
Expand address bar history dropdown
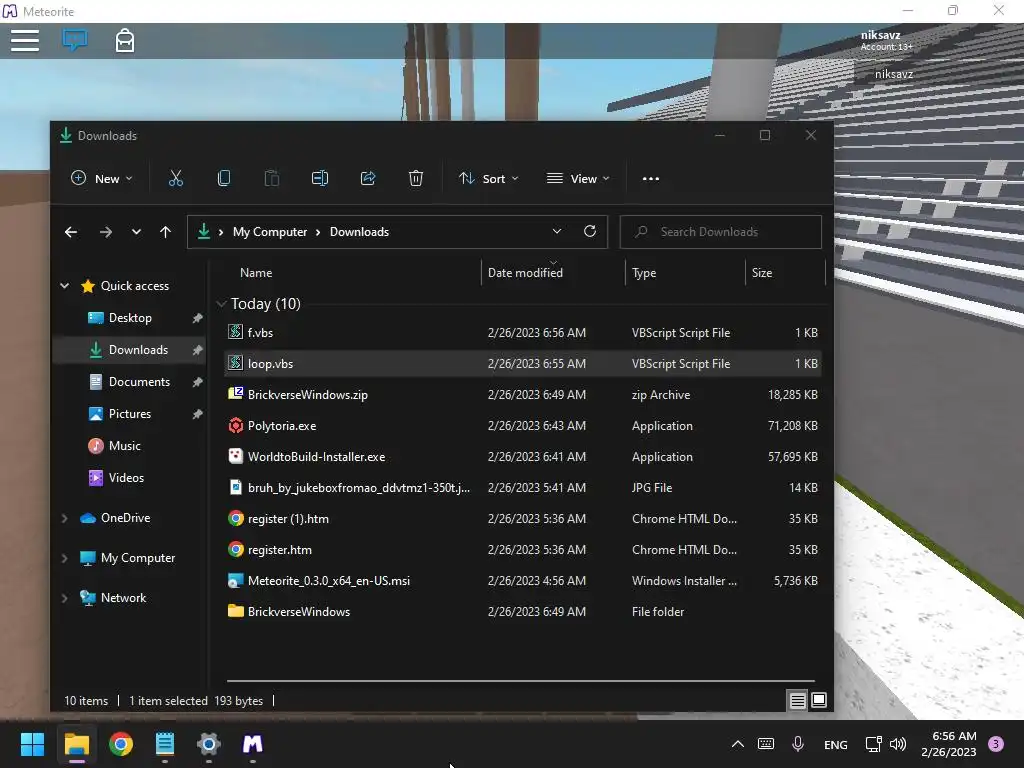coord(556,231)
